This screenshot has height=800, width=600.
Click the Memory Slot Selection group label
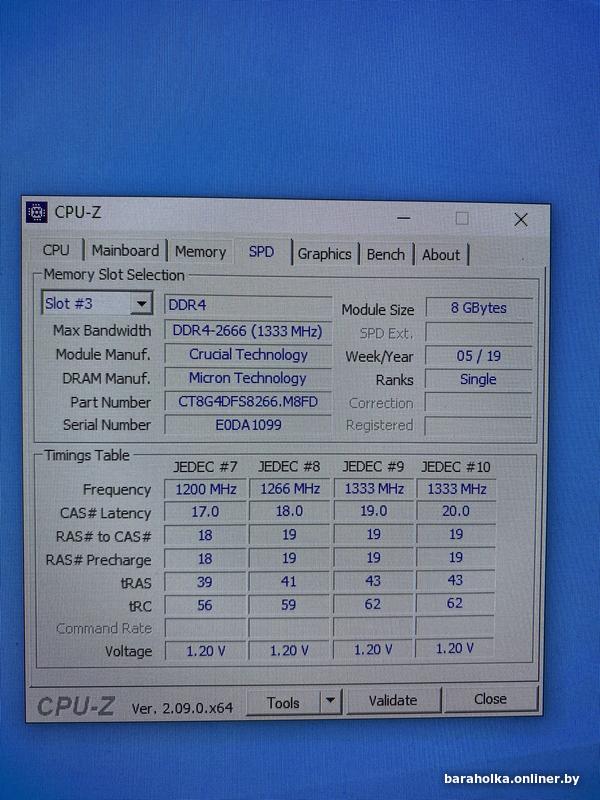pyautogui.click(x=114, y=275)
